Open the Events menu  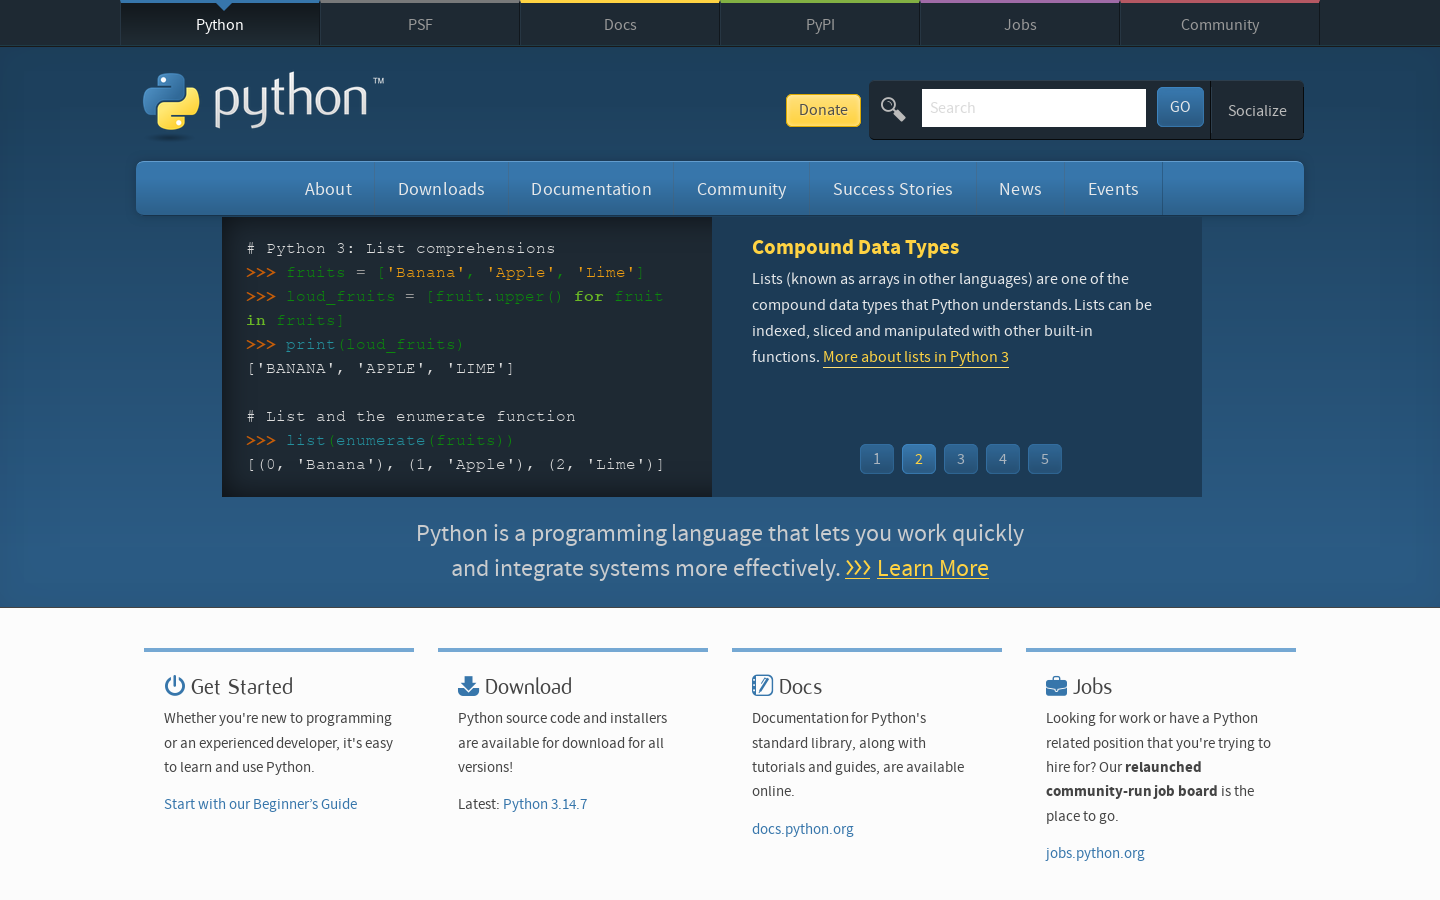pos(1113,189)
